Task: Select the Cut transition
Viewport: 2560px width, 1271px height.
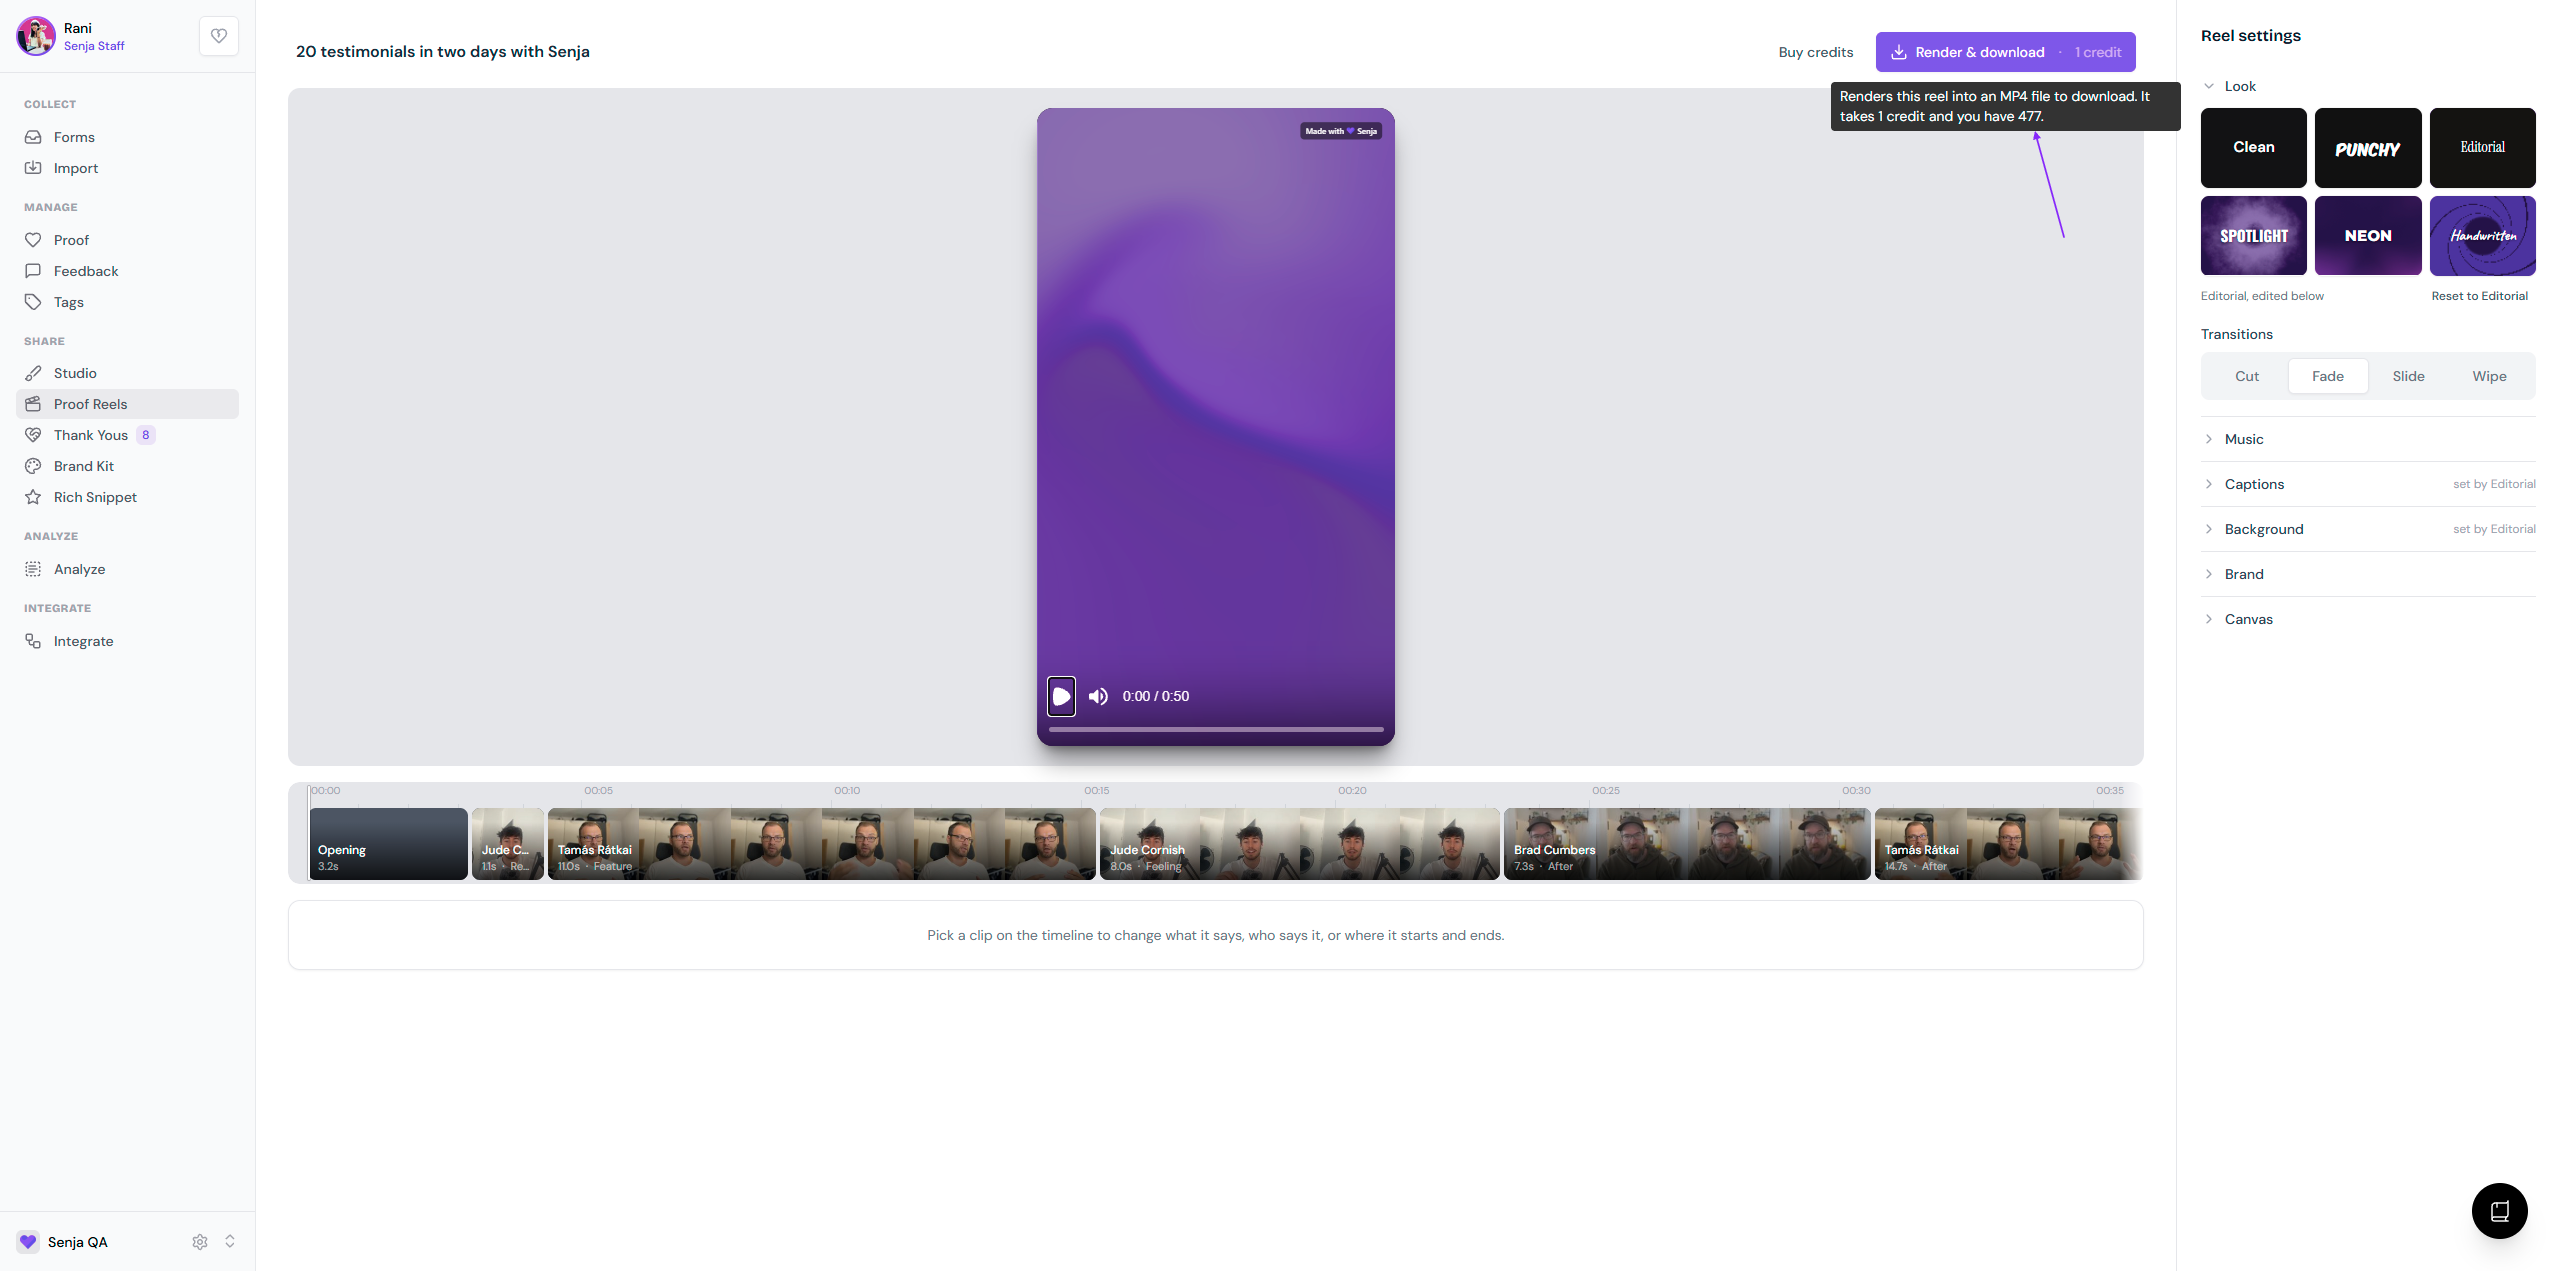Action: [x=2247, y=376]
